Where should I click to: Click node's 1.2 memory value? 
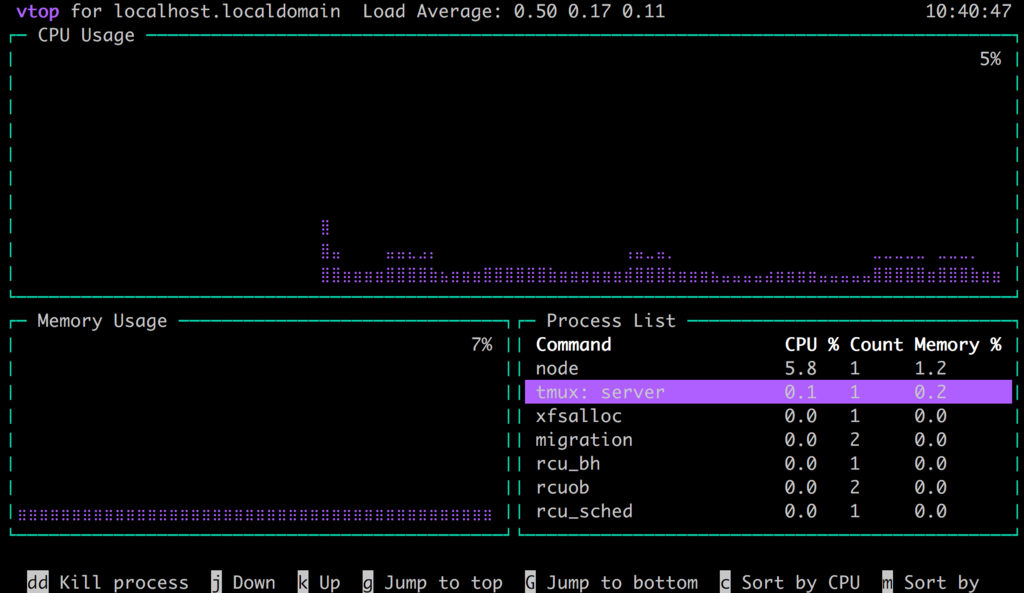[x=930, y=368]
